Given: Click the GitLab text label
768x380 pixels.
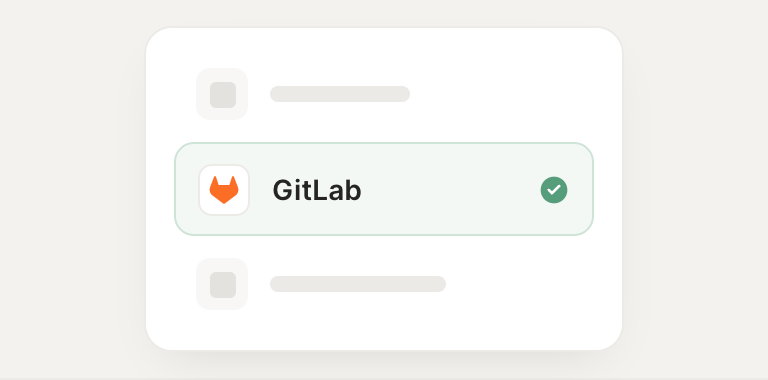Looking at the screenshot, I should point(317,190).
